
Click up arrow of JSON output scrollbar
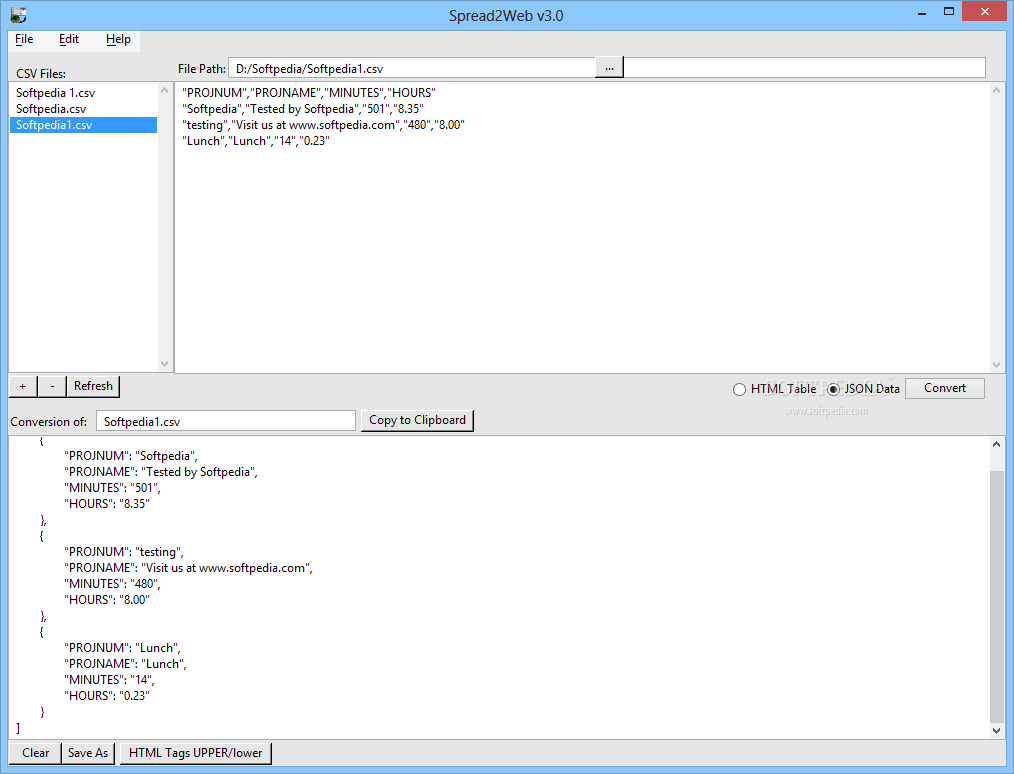click(x=997, y=444)
